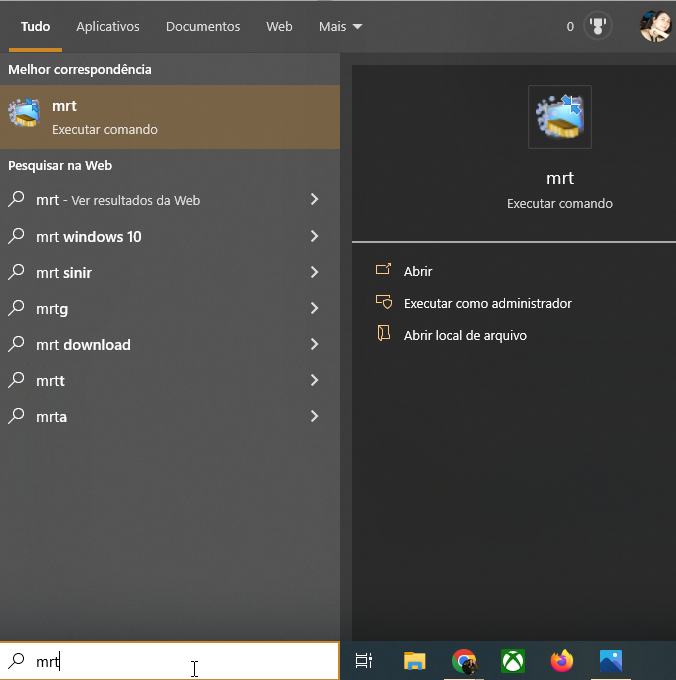Viewport: 676px width, 680px height.
Task: Click the search icon beside mrta
Action: click(16, 416)
